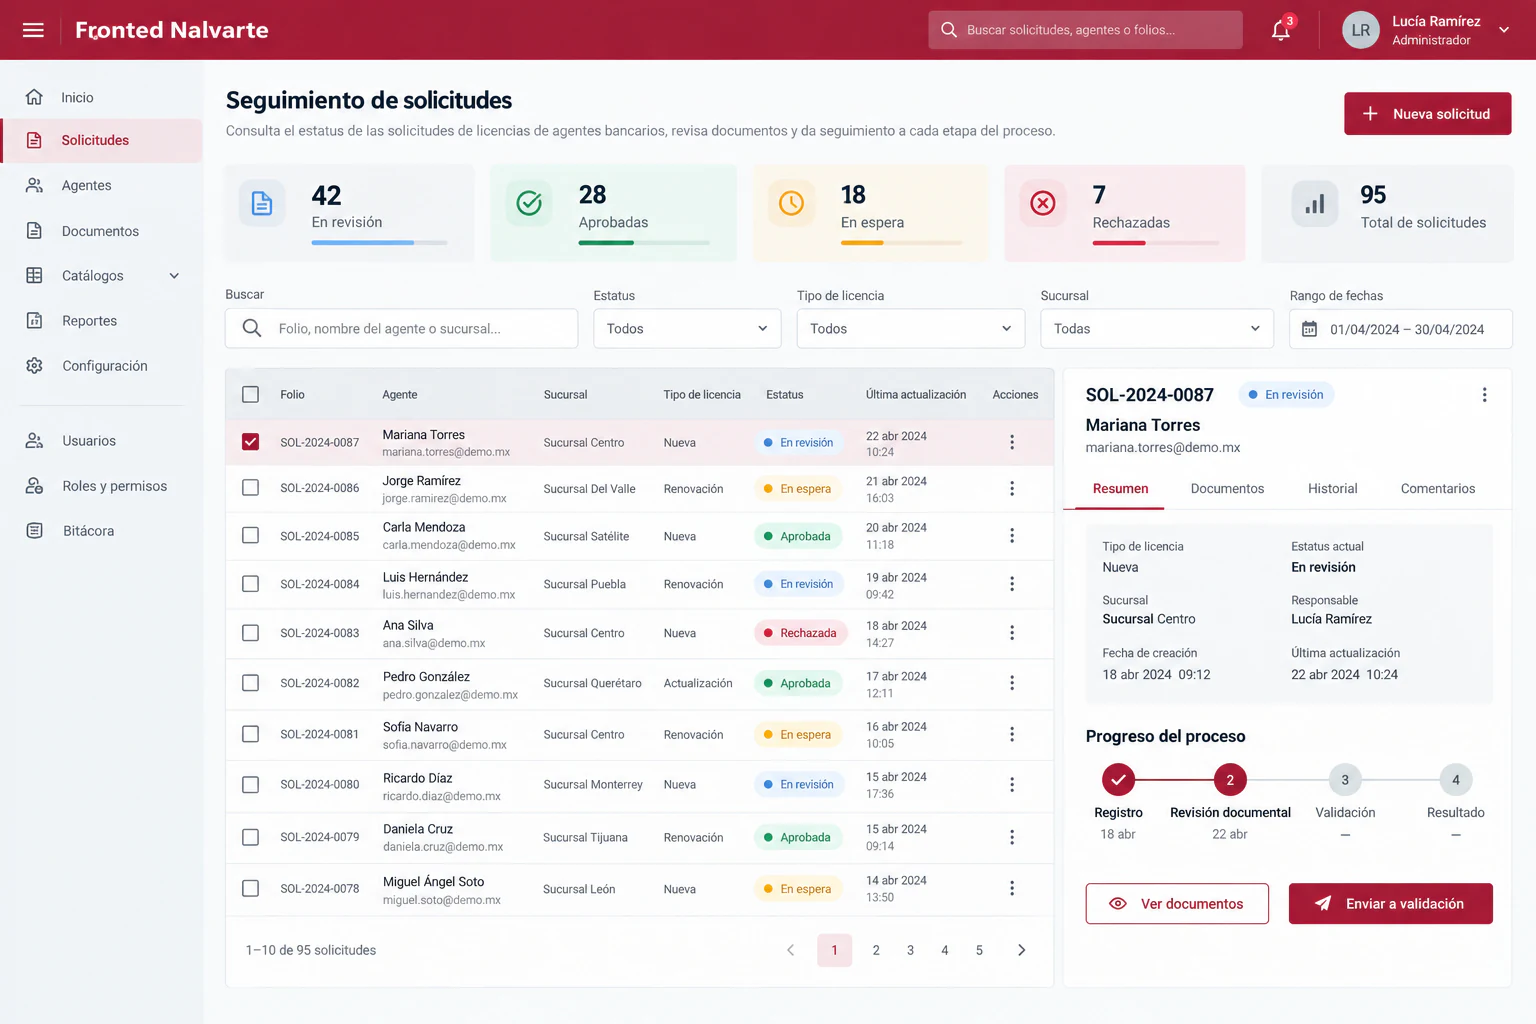Image resolution: width=1536 pixels, height=1024 pixels.
Task: Go to next page arrow
Action: point(1021,950)
